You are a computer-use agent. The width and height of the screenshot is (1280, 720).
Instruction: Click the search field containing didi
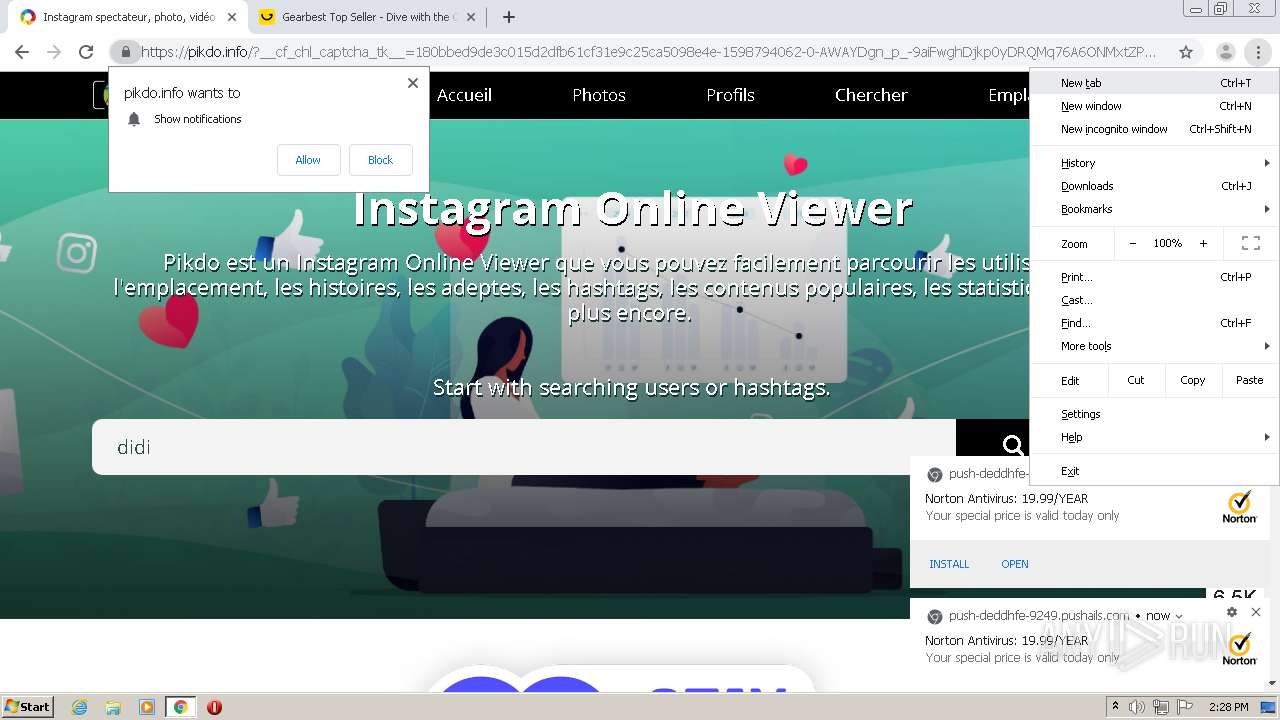[524, 447]
